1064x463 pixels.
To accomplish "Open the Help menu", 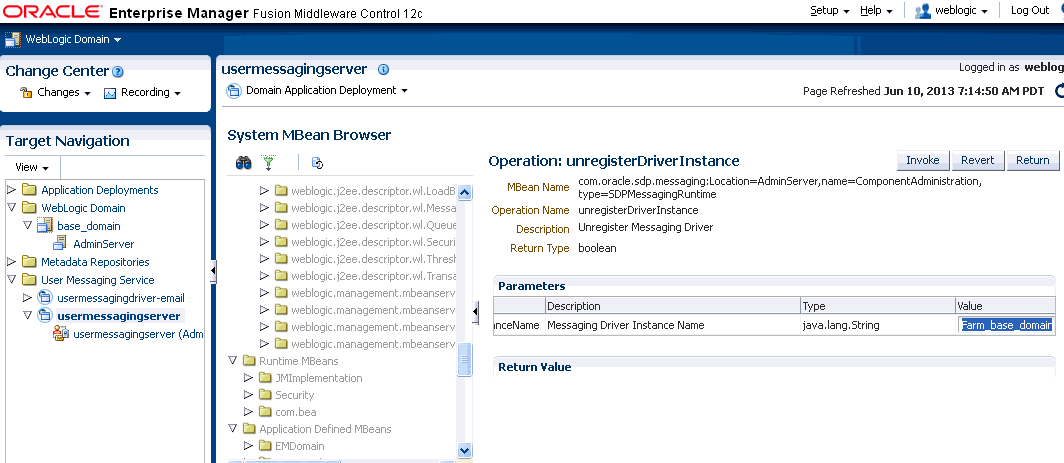I will point(876,10).
